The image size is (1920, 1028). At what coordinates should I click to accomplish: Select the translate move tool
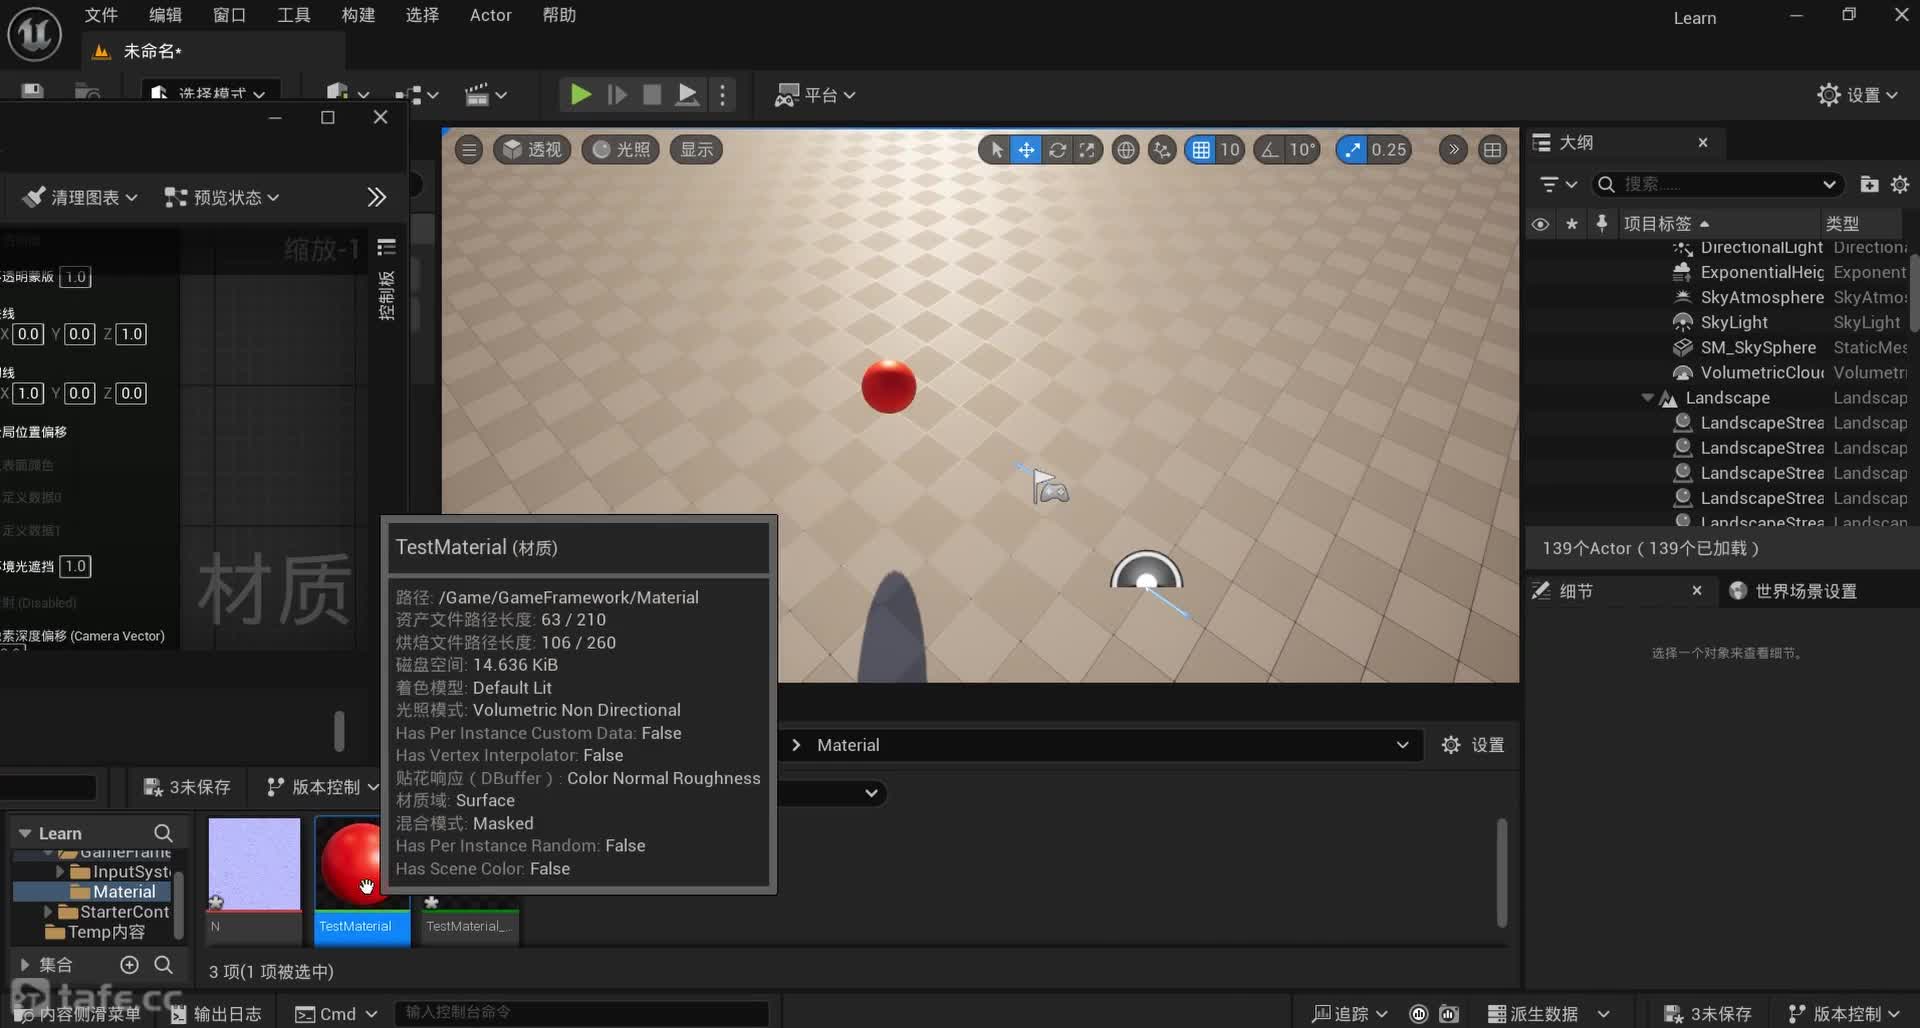[1026, 150]
